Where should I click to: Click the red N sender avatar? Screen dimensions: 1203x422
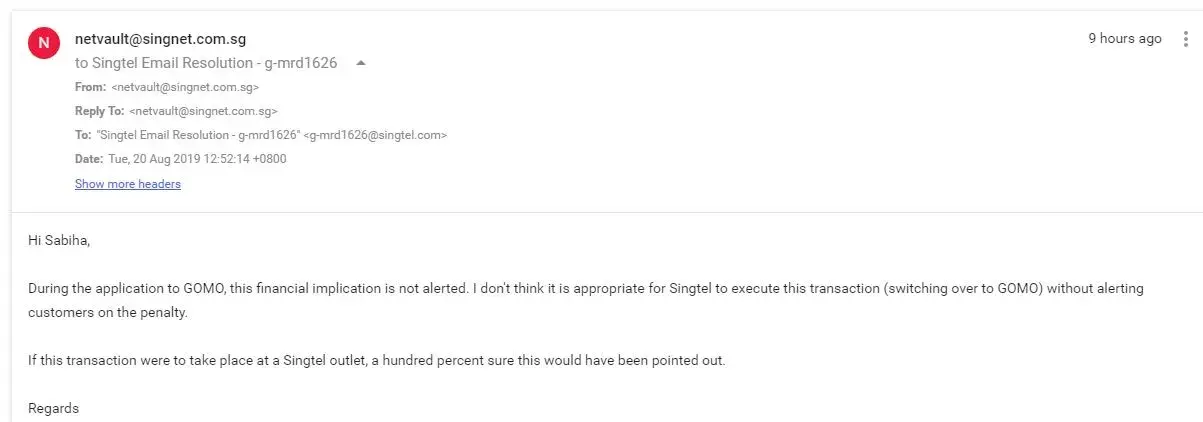[x=43, y=43]
